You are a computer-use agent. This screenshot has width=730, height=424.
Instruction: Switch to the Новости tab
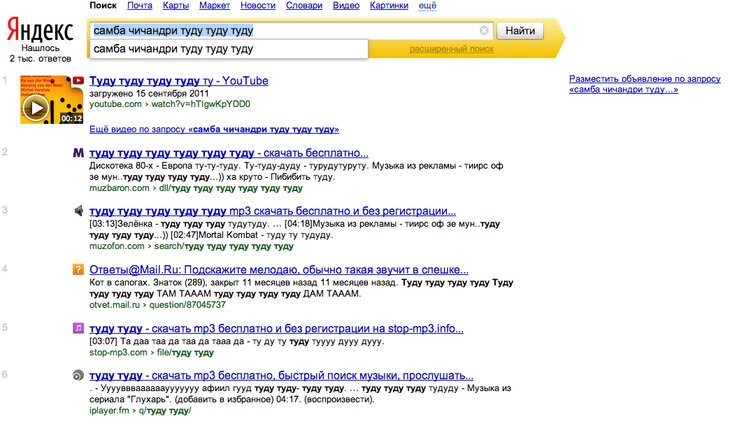coord(258,6)
